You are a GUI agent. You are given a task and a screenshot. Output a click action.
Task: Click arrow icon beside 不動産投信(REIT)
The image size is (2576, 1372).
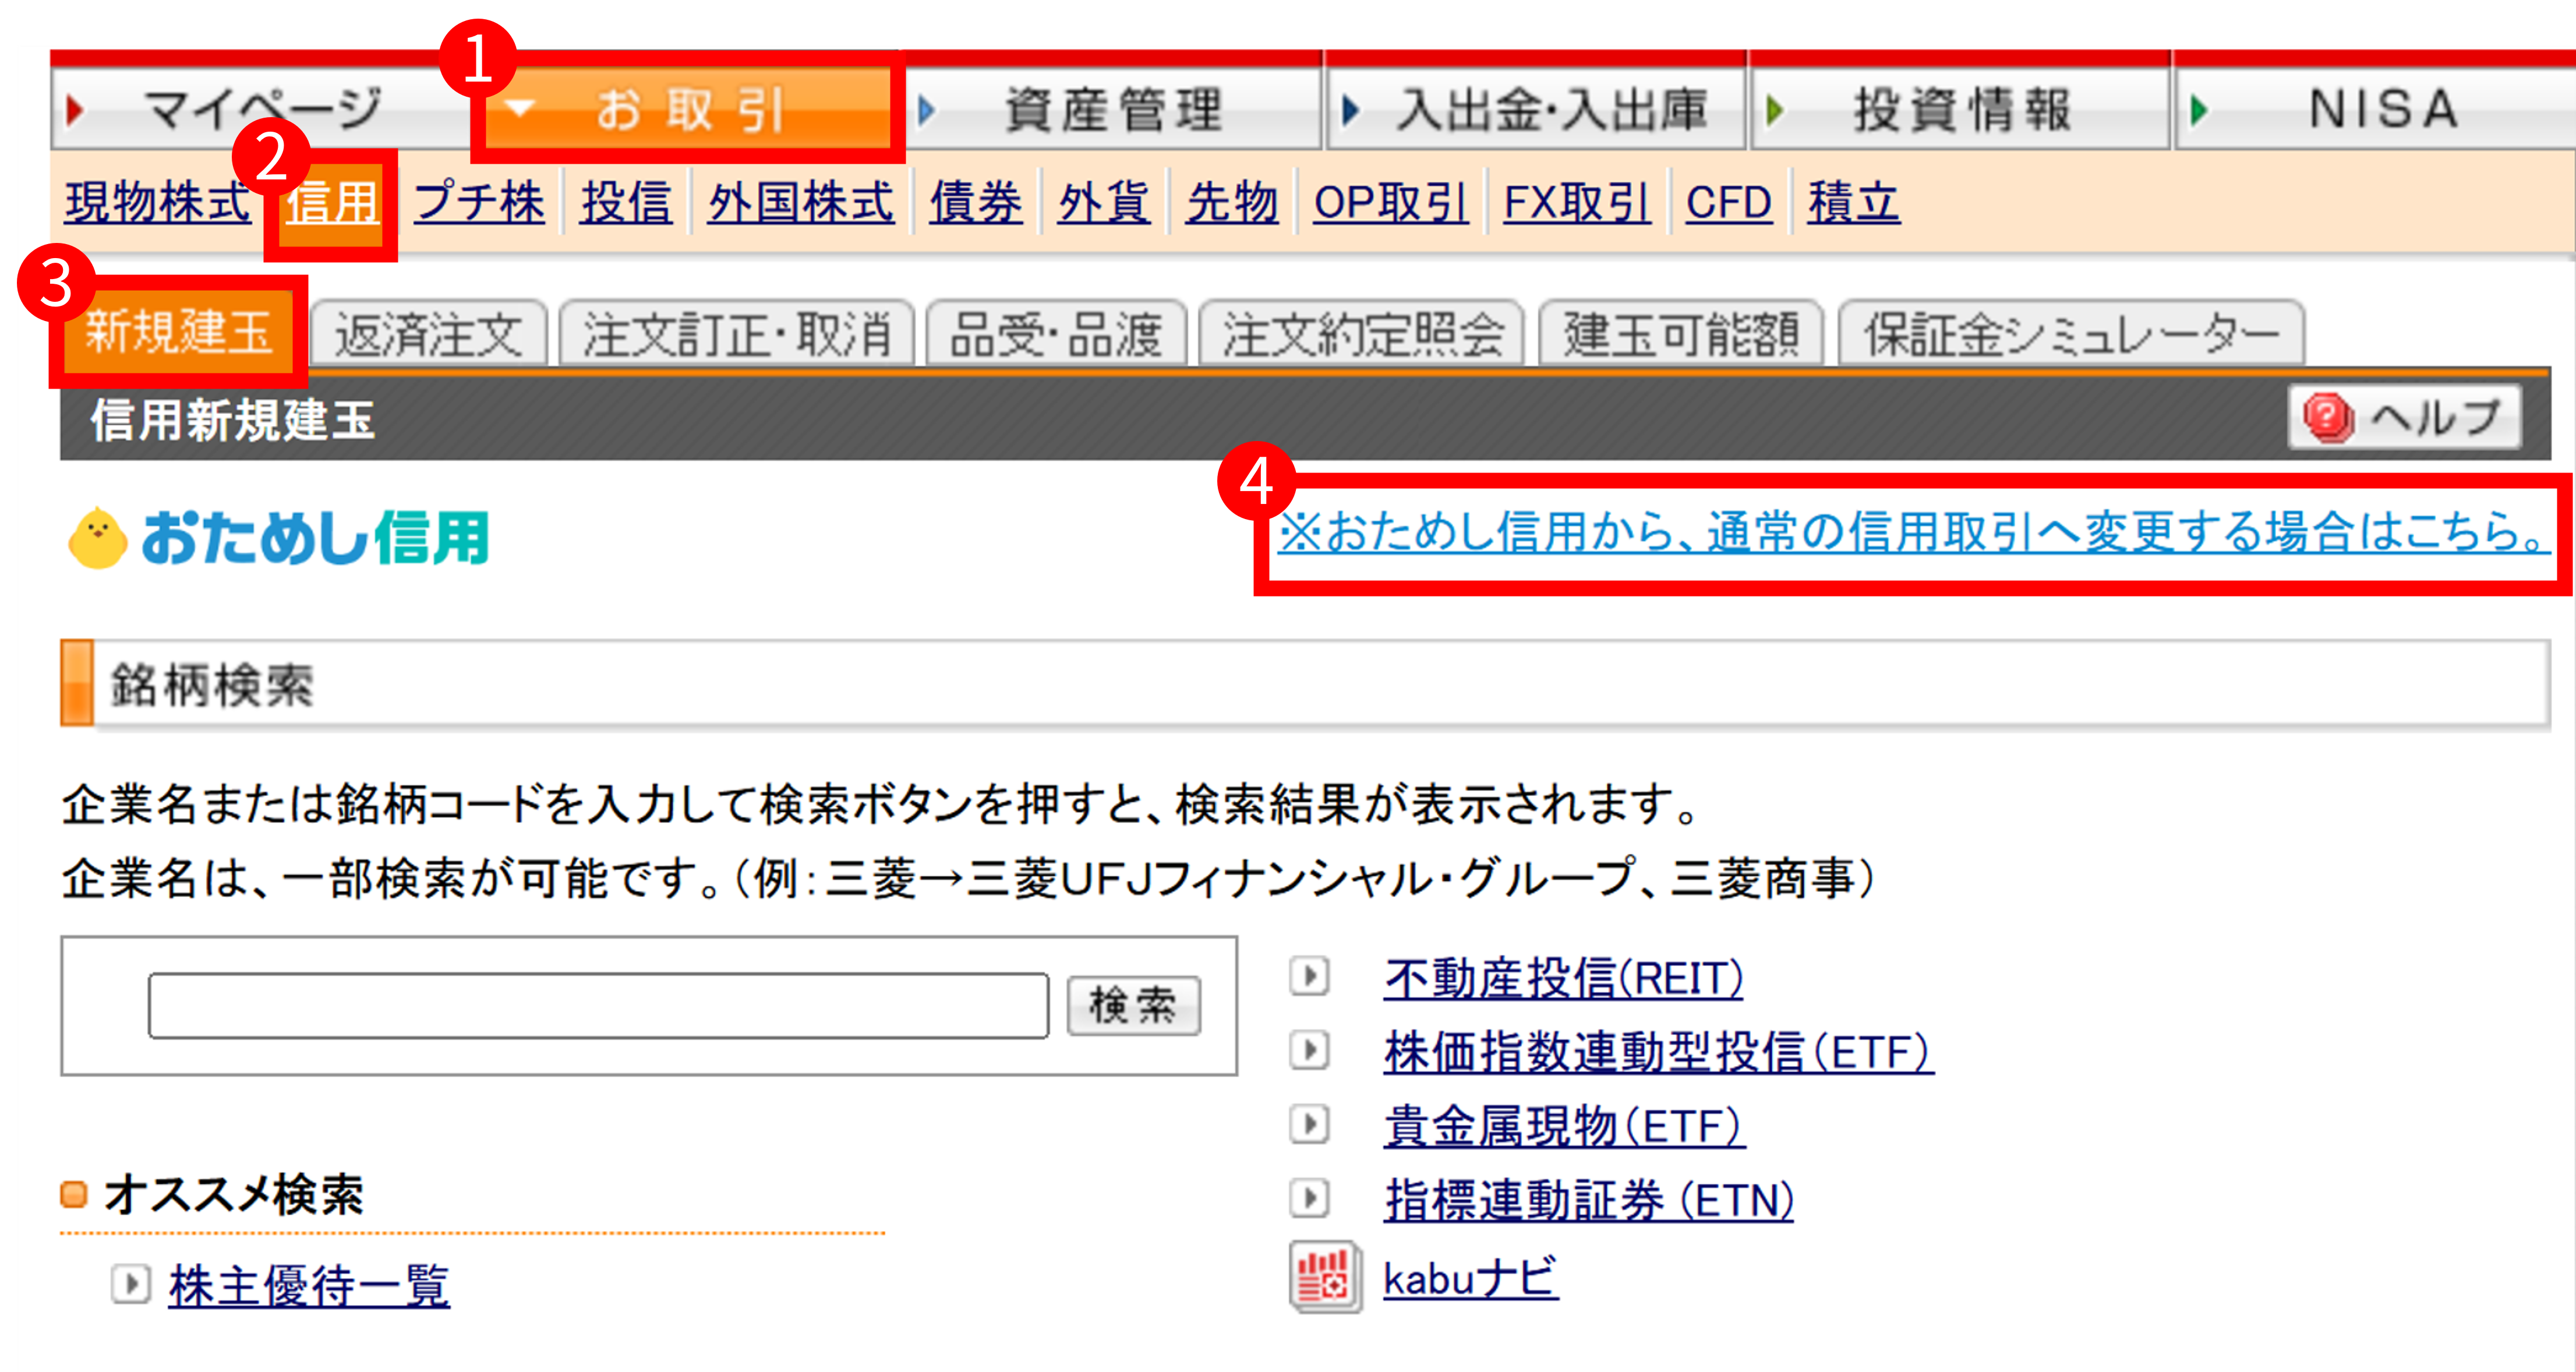(1309, 976)
